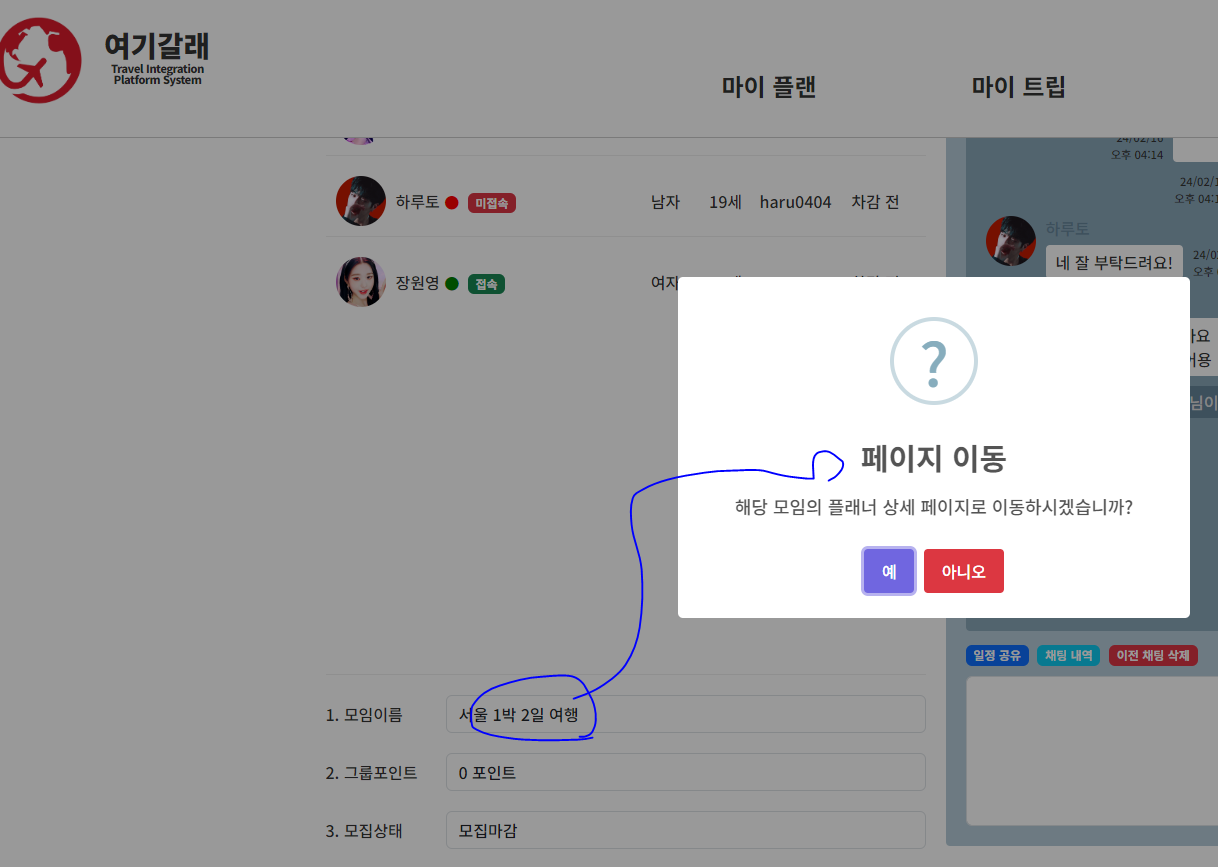The height and width of the screenshot is (867, 1218).
Task: Click the haru0404 user ID text
Action: [x=795, y=202]
